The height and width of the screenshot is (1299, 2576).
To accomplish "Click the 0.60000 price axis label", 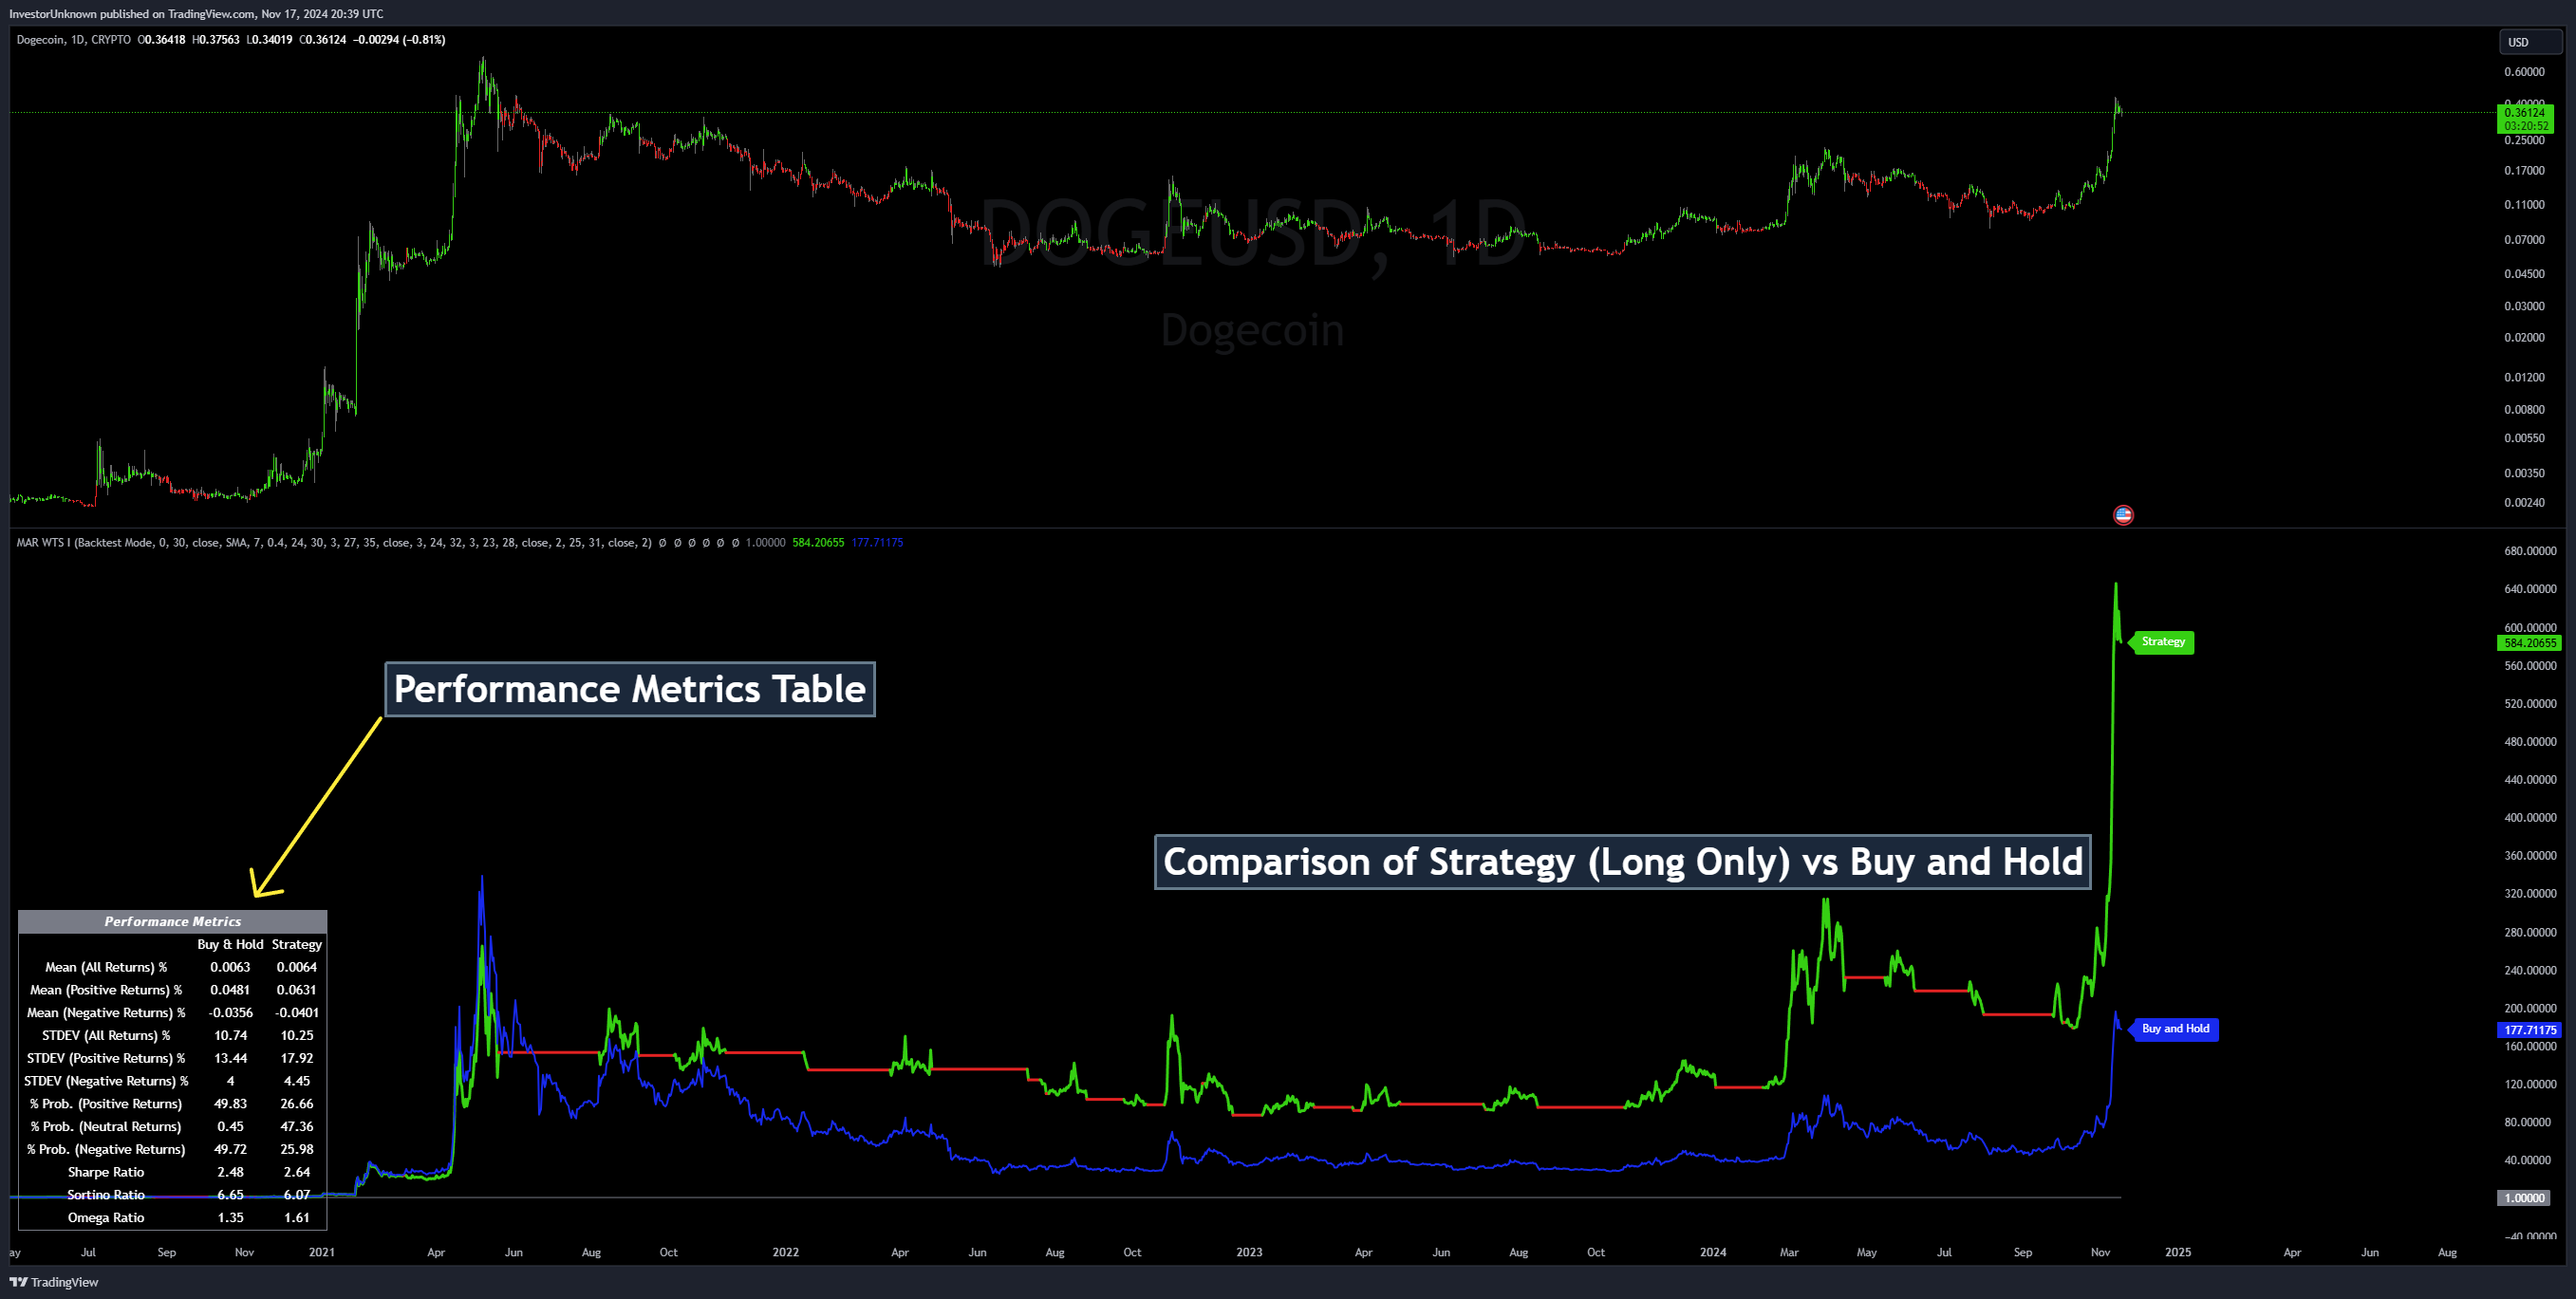I will 2524,72.
